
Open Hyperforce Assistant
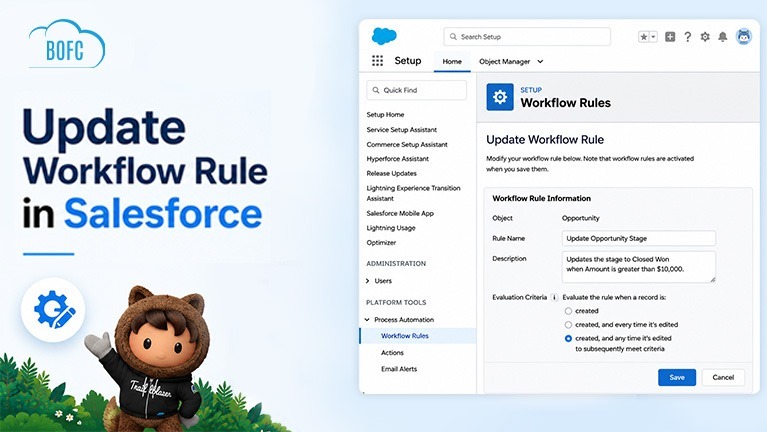pyautogui.click(x=398, y=159)
